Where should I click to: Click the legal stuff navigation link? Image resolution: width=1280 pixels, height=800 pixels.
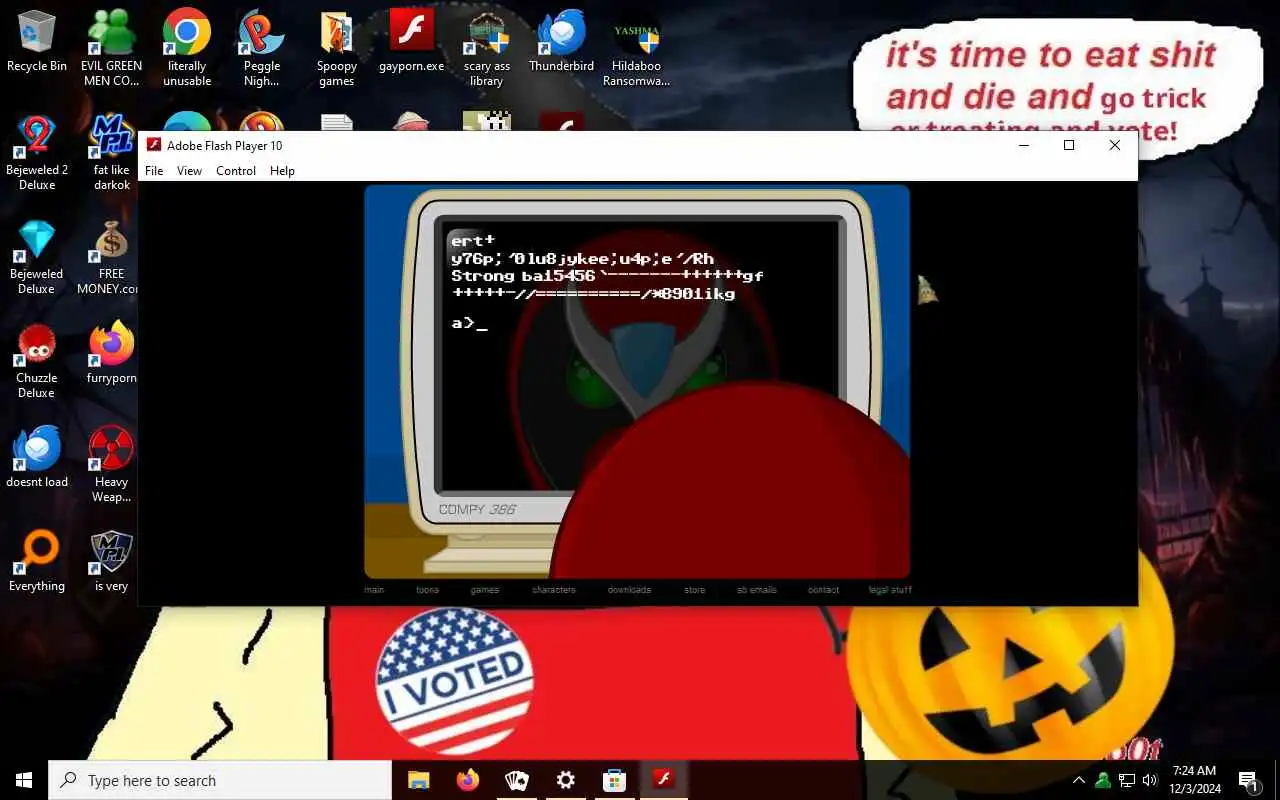pos(890,590)
